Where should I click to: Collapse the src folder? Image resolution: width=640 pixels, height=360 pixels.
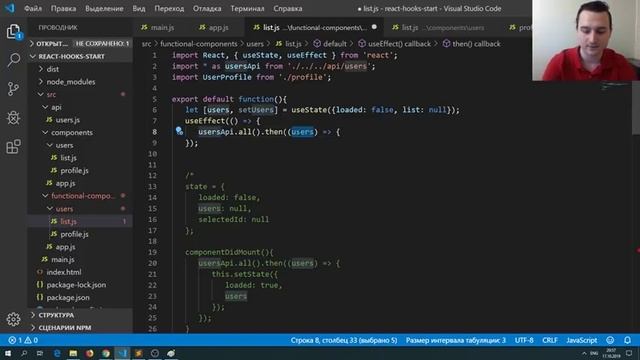click(51, 94)
